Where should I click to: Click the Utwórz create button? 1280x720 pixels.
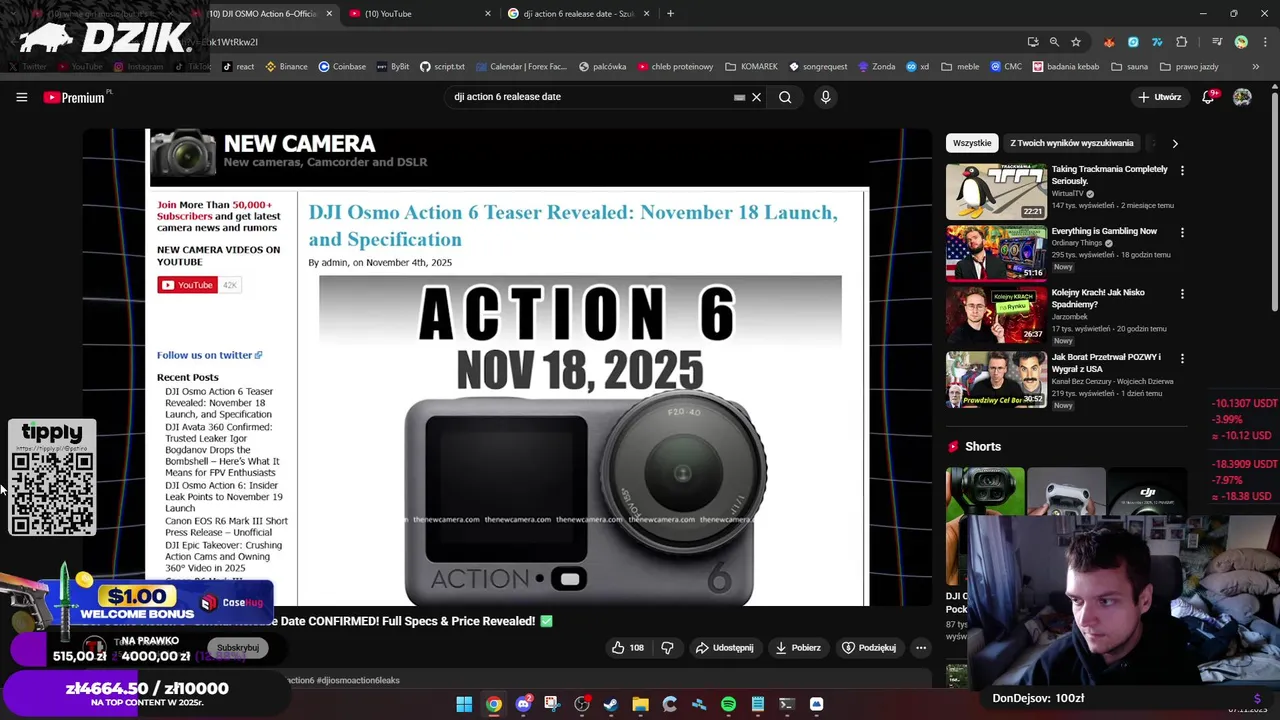click(1160, 97)
